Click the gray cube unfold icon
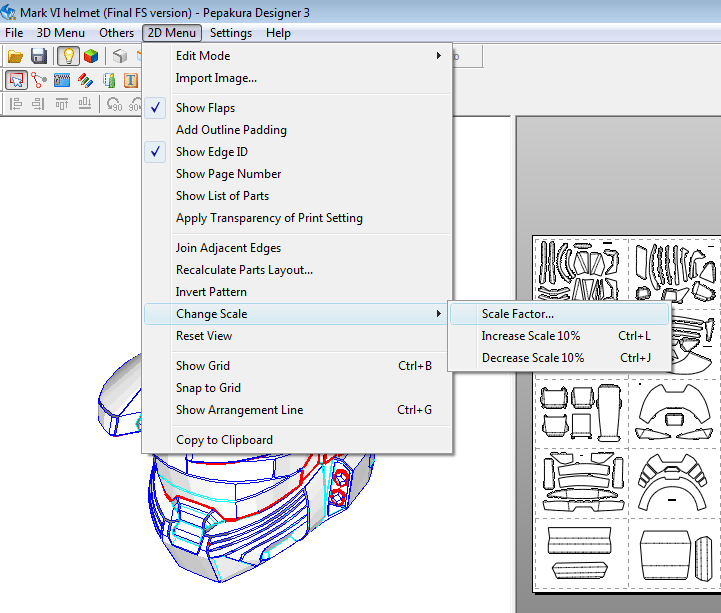The height and width of the screenshot is (613, 721). click(x=120, y=56)
